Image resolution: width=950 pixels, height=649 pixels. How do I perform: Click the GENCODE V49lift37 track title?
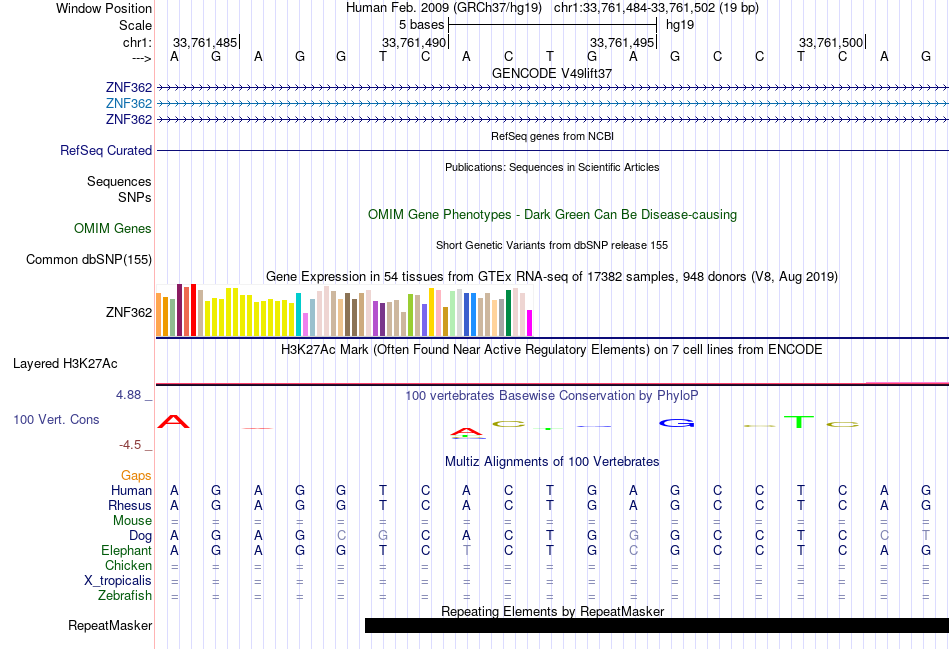[x=551, y=73]
